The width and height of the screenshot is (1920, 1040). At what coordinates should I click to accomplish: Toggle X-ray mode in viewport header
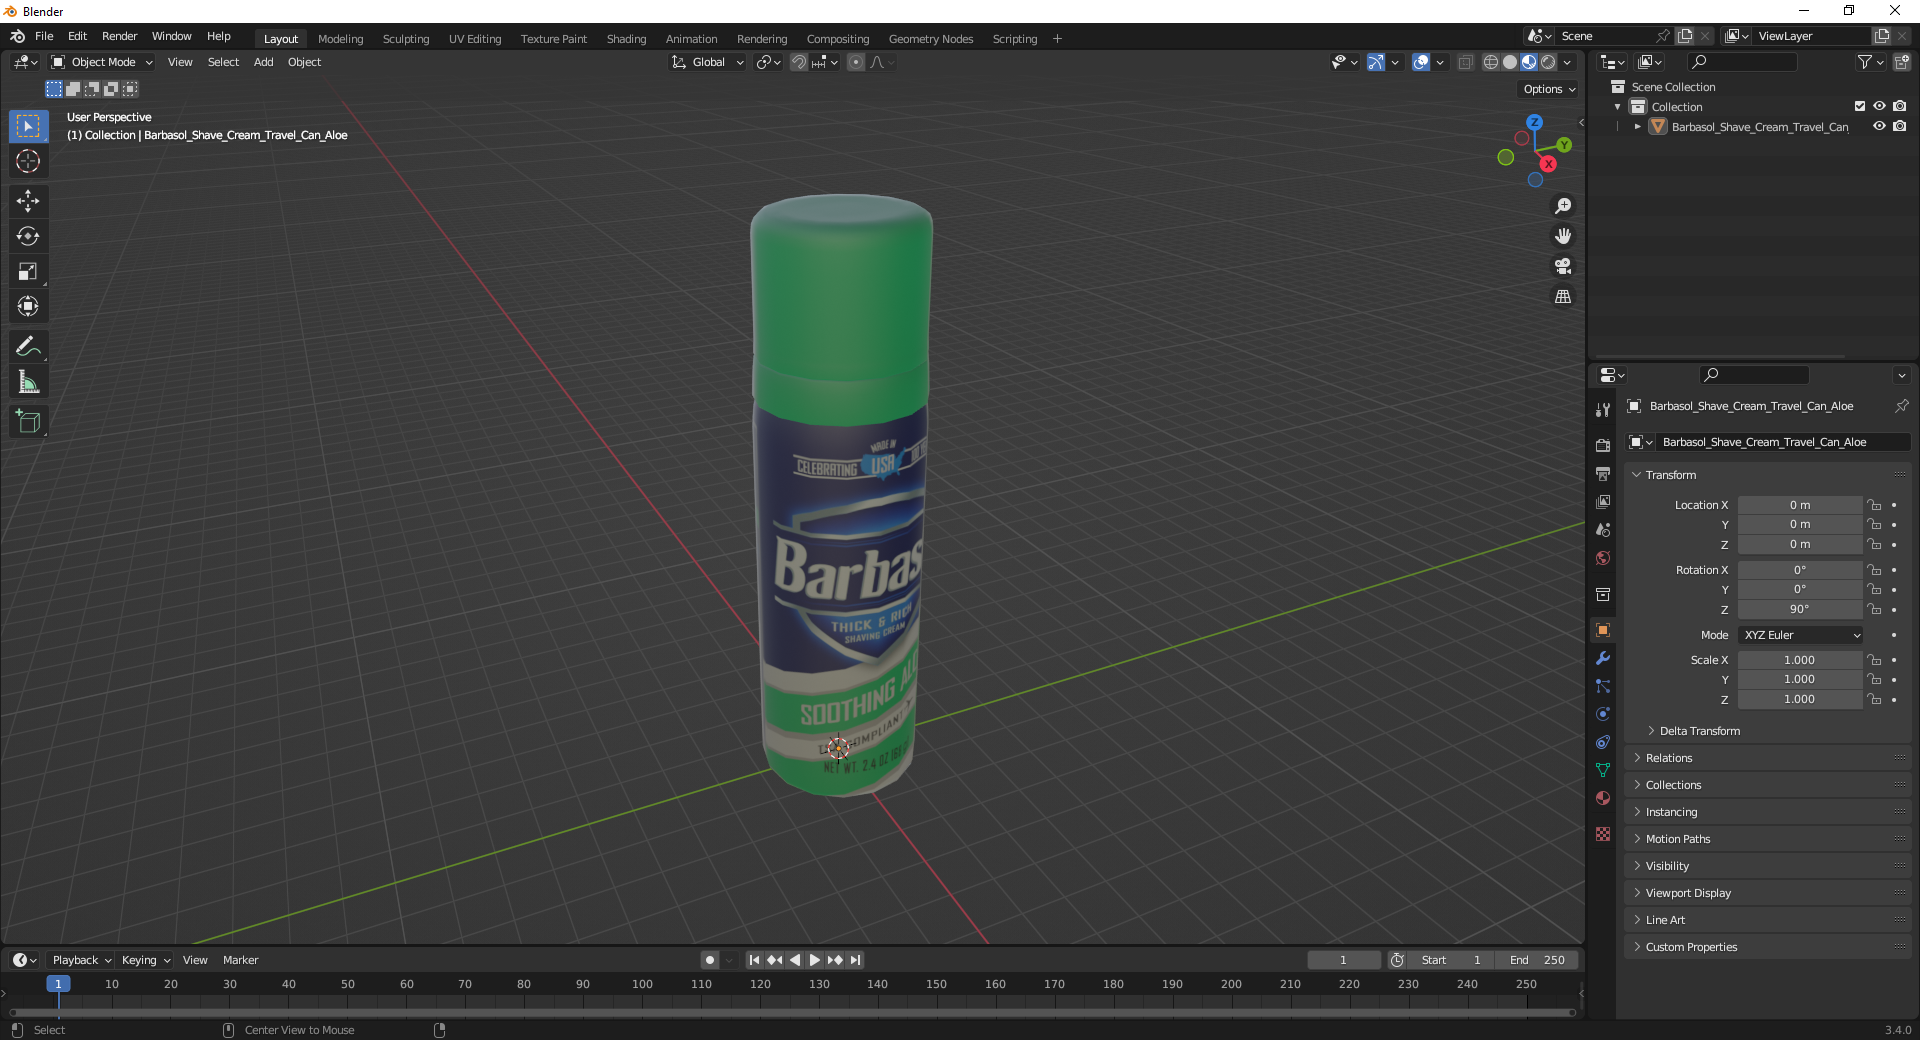tap(1465, 62)
